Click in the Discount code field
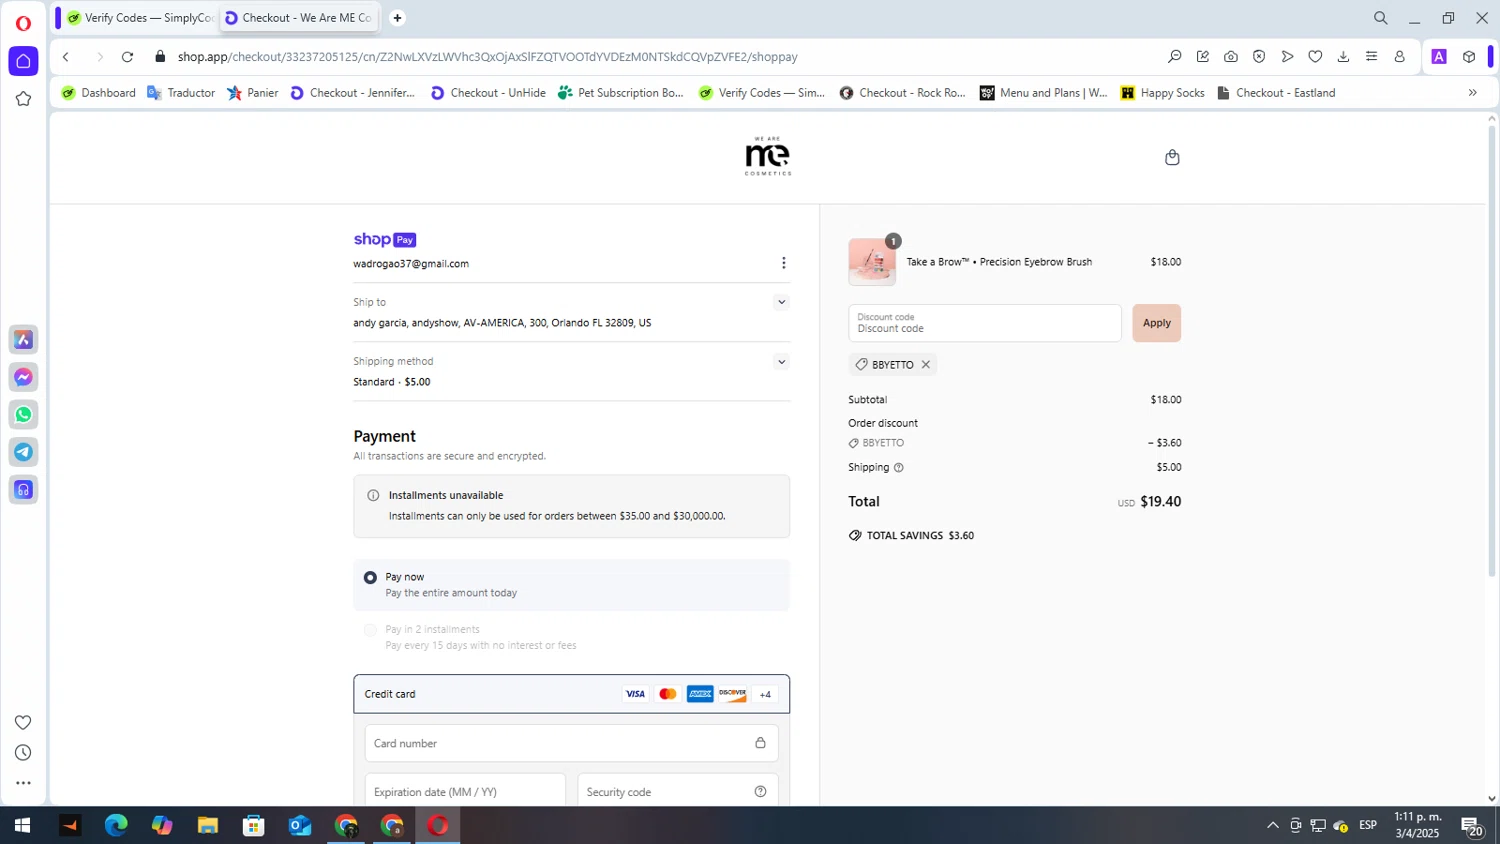This screenshot has width=1500, height=844. (x=985, y=323)
